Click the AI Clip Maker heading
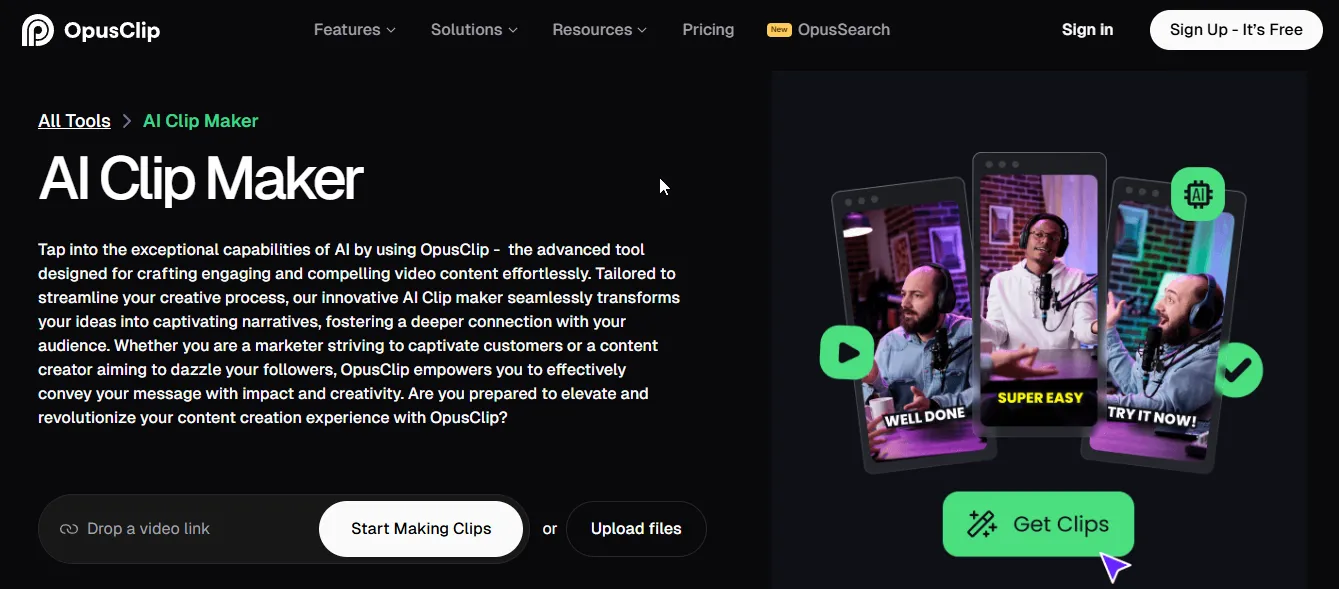 pos(200,180)
